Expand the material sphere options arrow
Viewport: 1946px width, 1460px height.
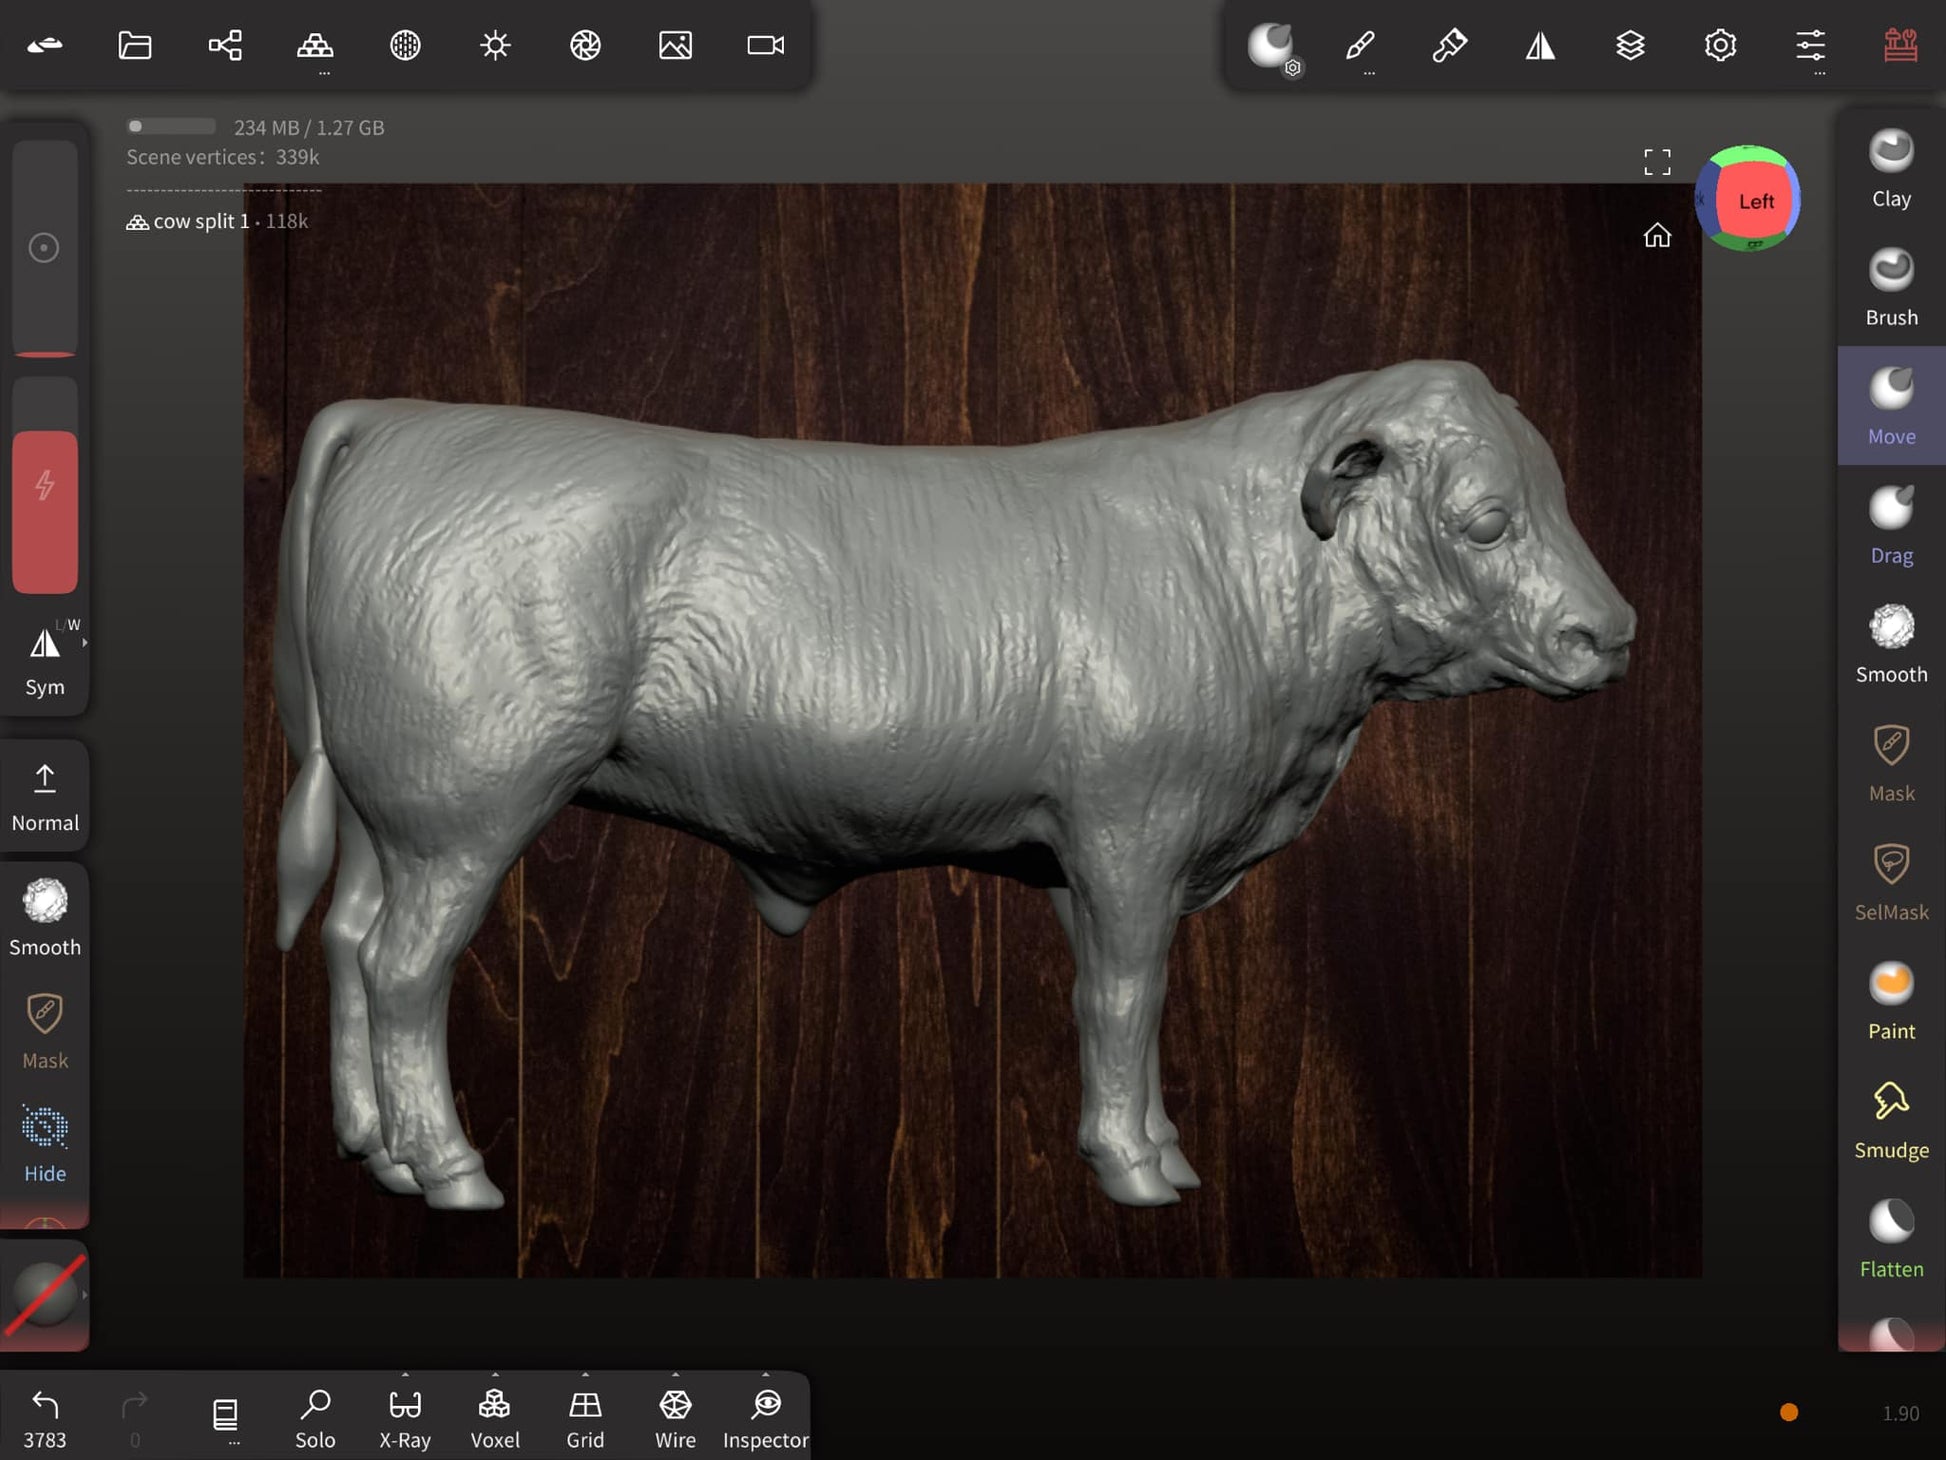[84, 1295]
